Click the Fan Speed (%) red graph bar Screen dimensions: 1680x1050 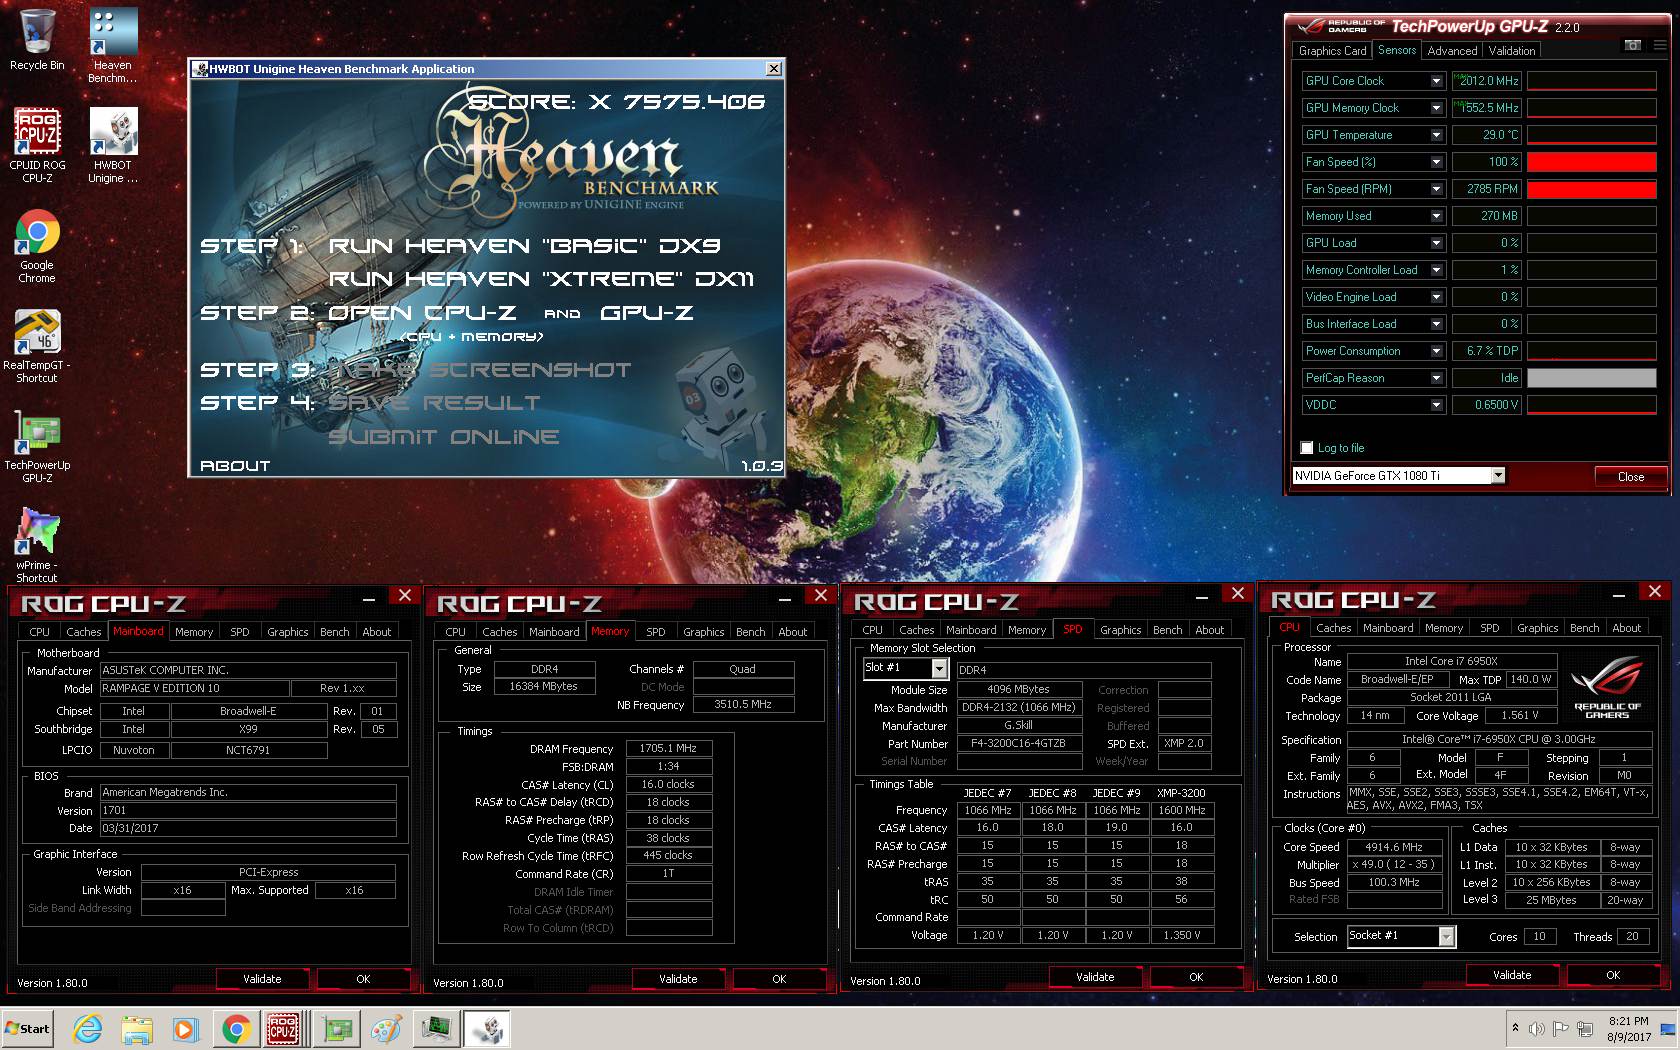1591,162
